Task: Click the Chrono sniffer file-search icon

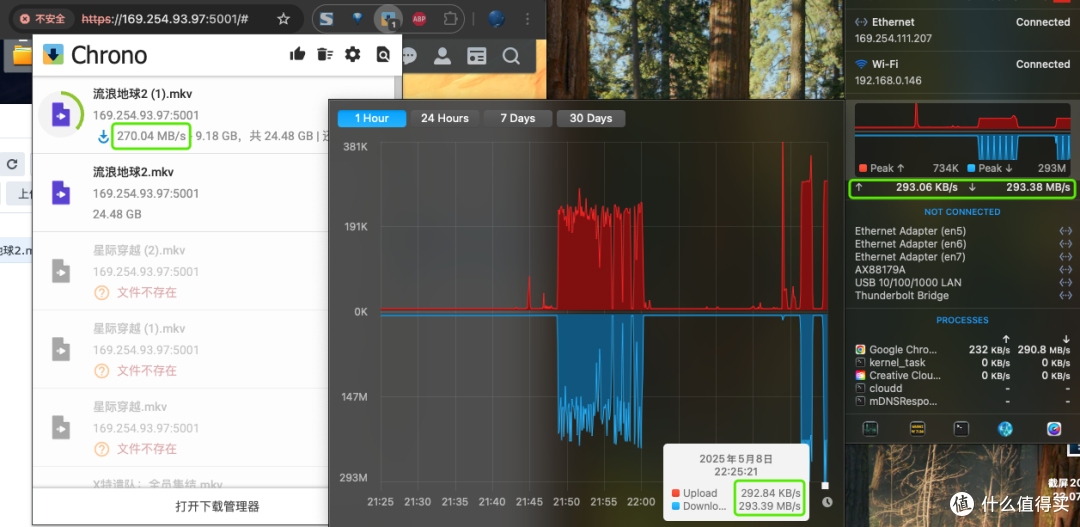Action: pos(383,54)
